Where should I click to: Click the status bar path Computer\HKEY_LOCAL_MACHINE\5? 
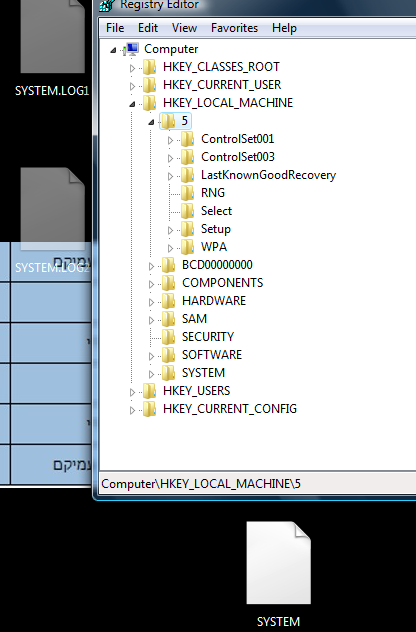click(x=201, y=484)
